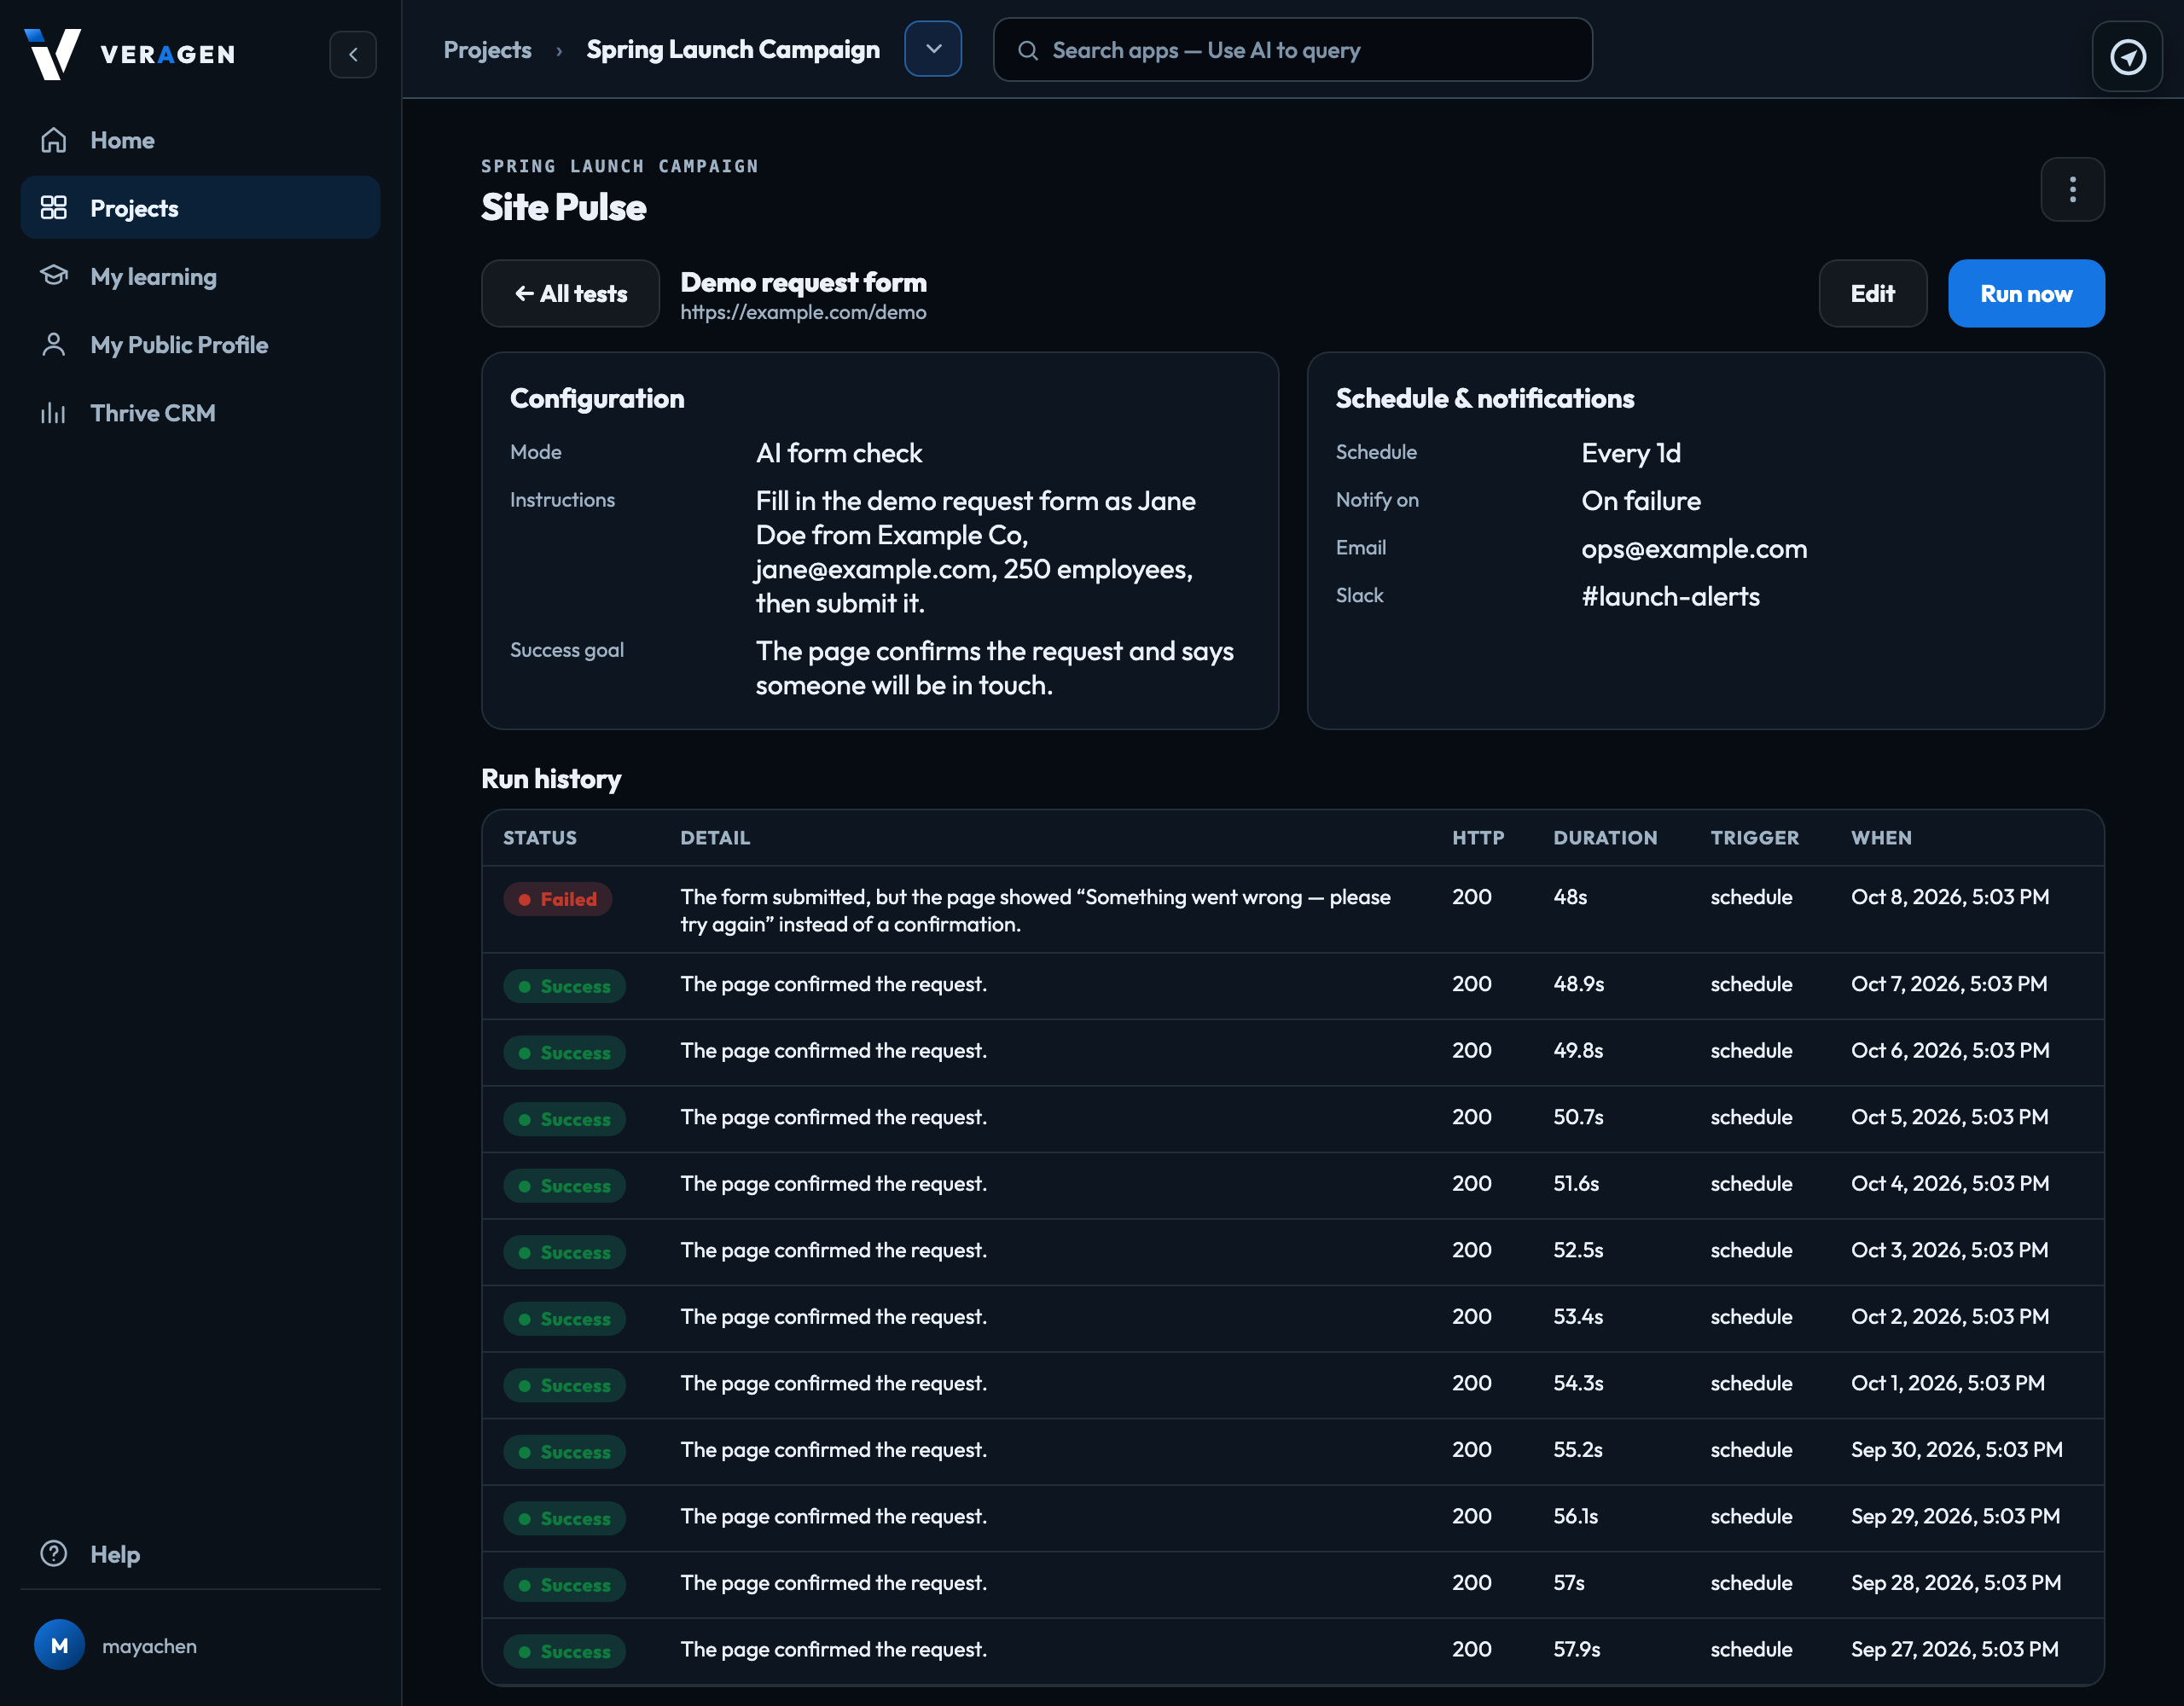2184x1706 pixels.
Task: Click the 49.8s duration cell
Action: tap(1577, 1050)
